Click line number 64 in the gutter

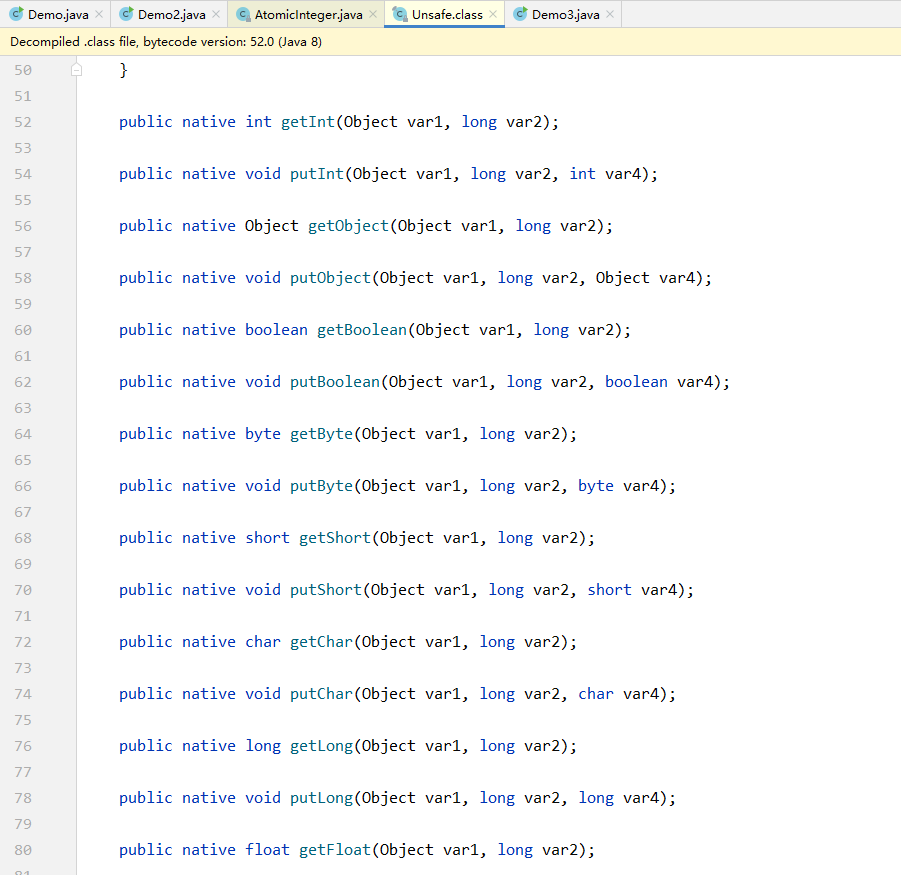(x=23, y=434)
